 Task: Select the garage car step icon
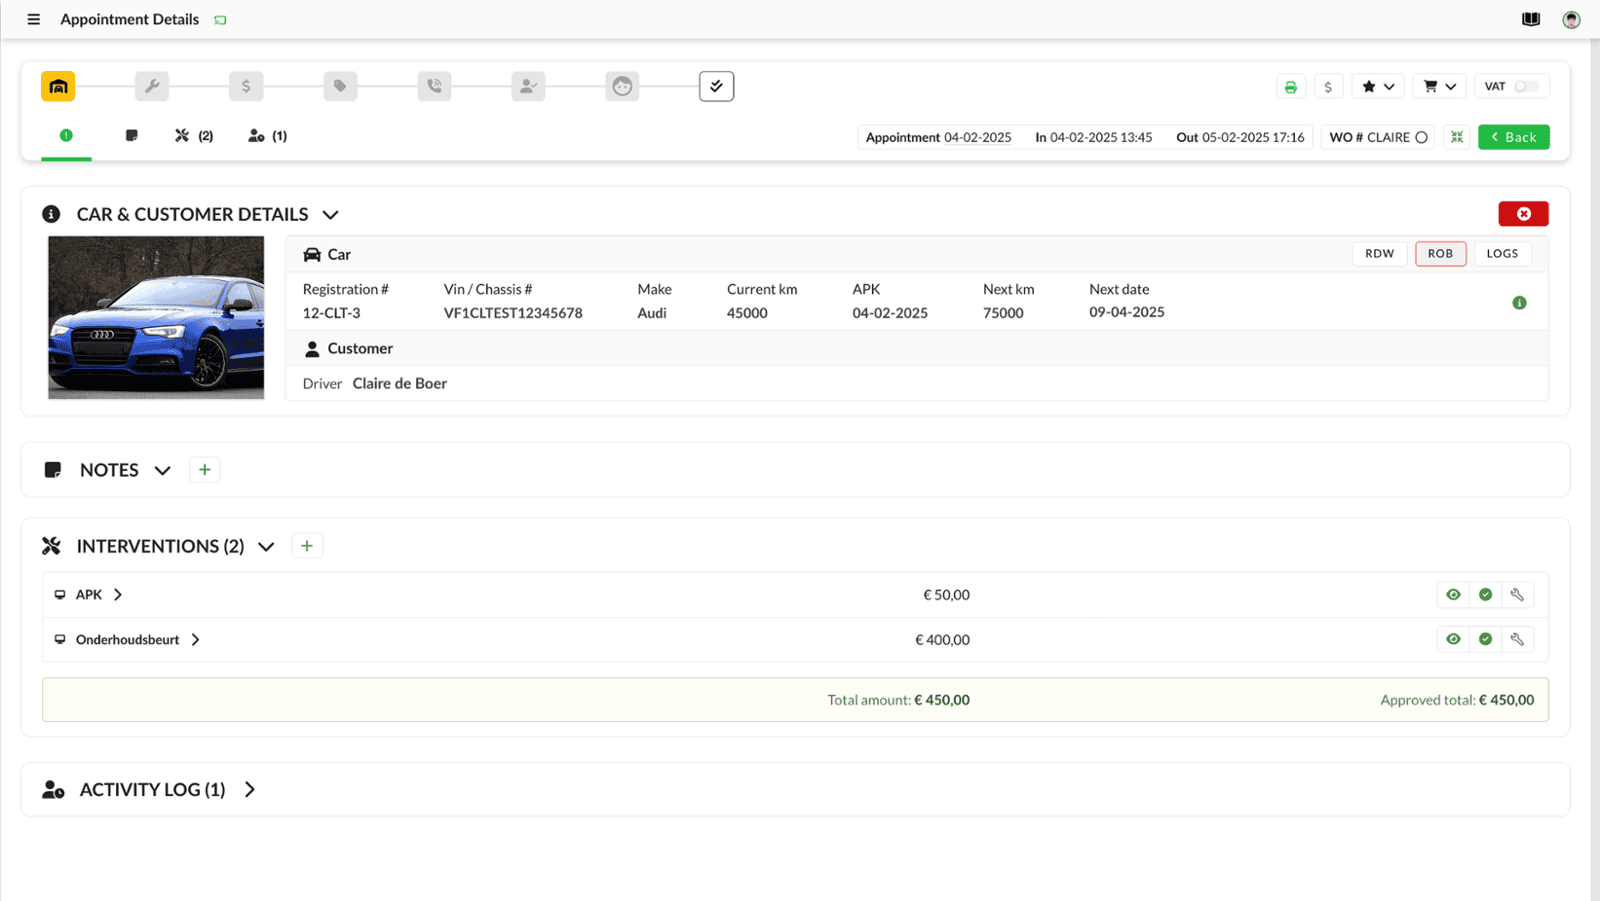(58, 86)
